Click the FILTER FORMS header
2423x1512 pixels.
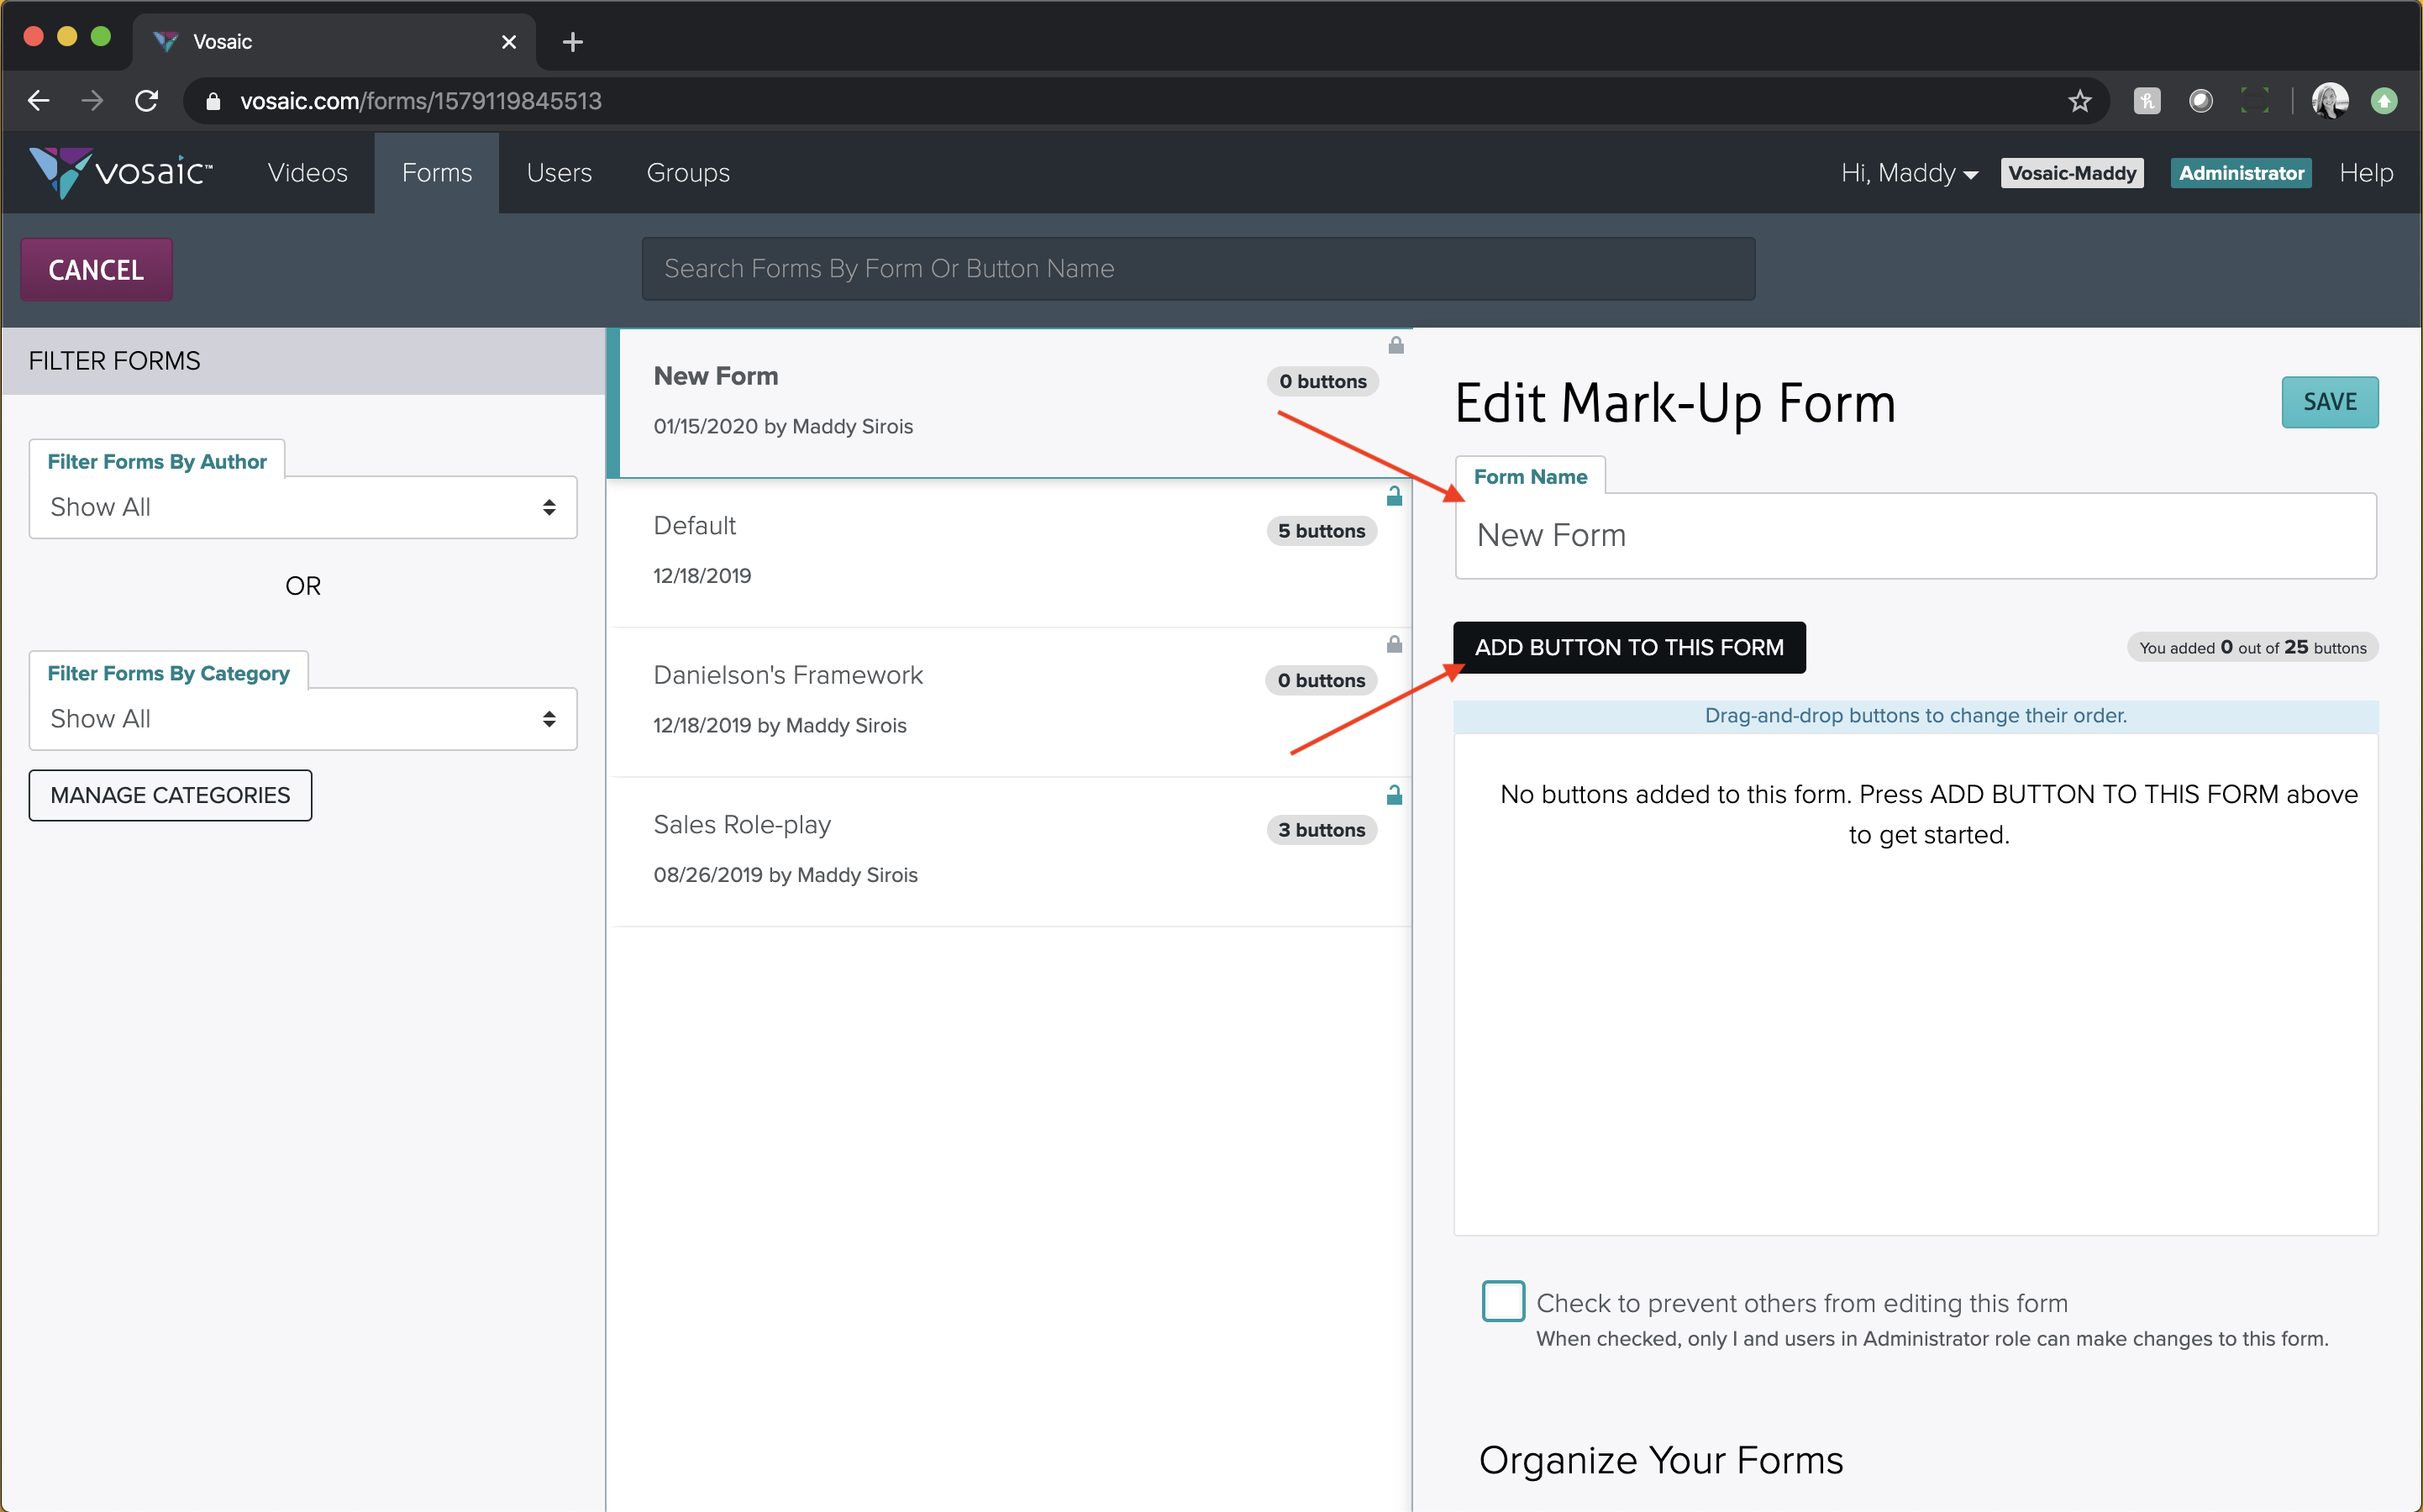303,361
